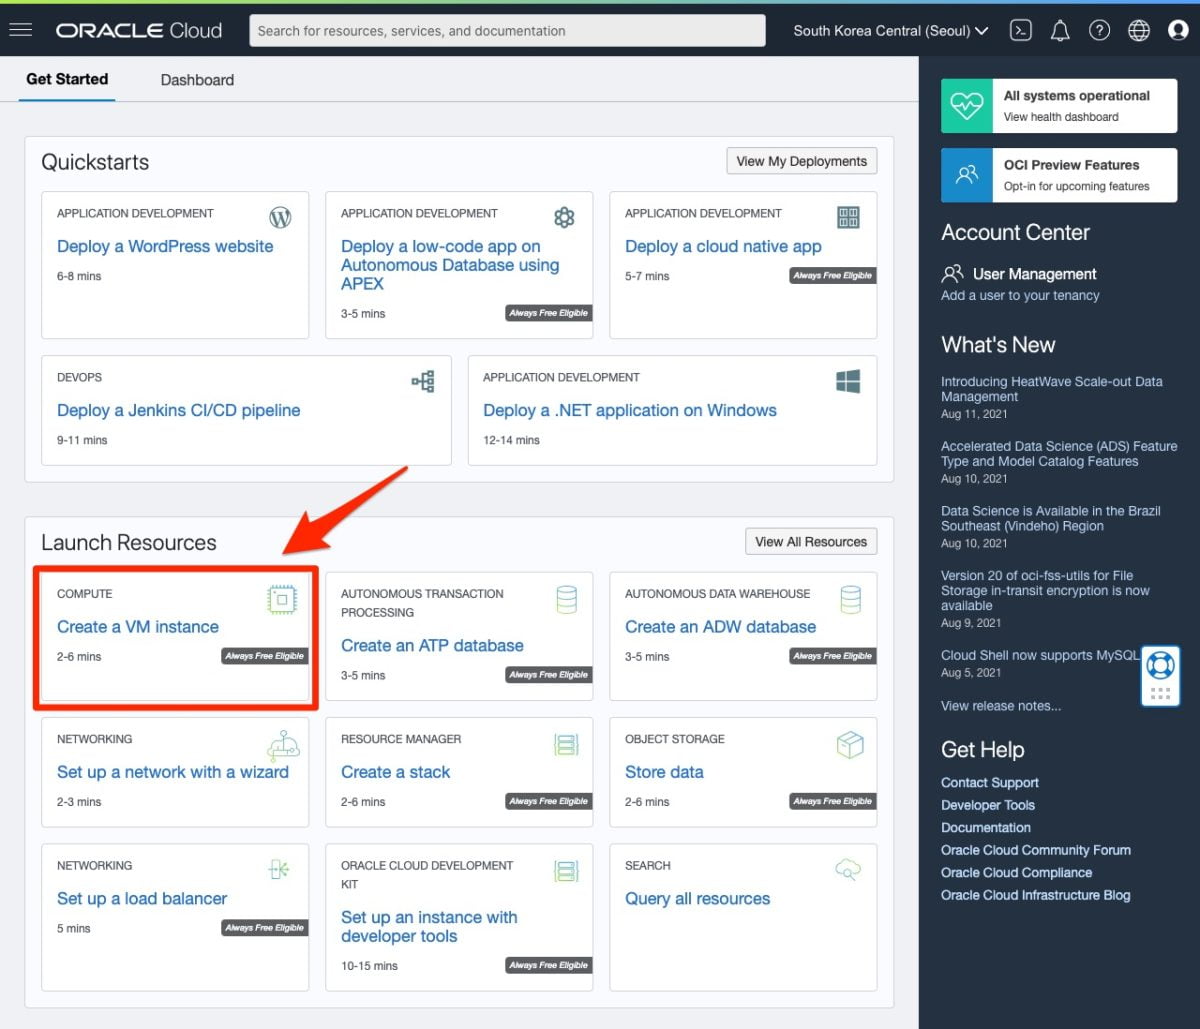Click the Object Storage box icon
This screenshot has height=1029, width=1200.
coord(850,744)
